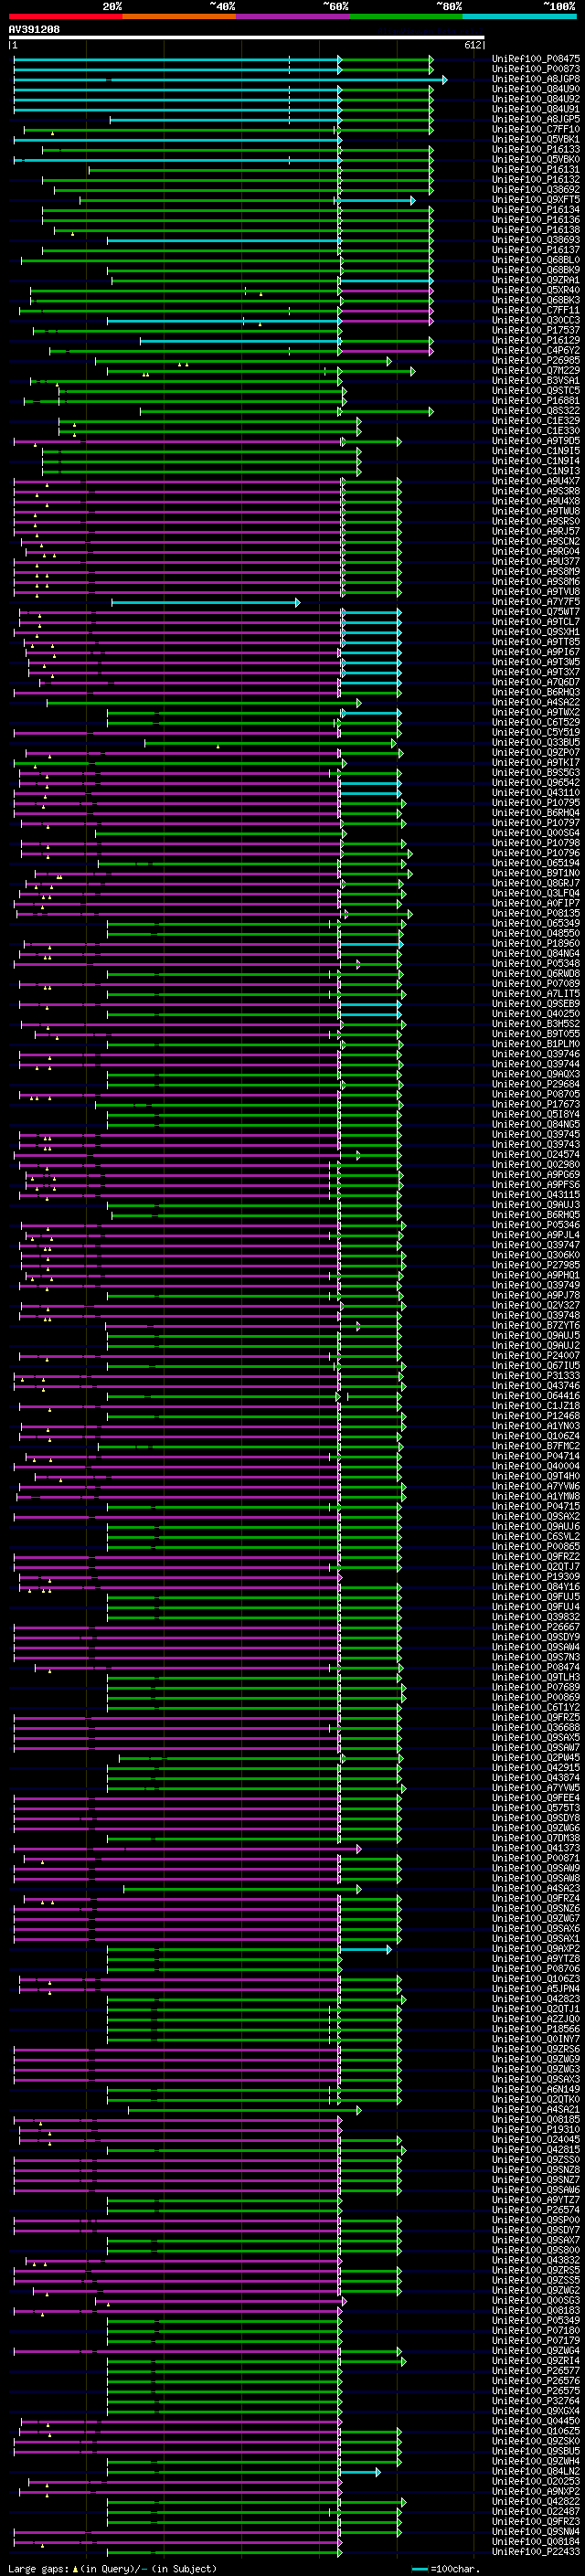The height and width of the screenshot is (2576, 585).
Task: Select hit UniRef100_Q9ZRA1
Action: tap(536, 280)
